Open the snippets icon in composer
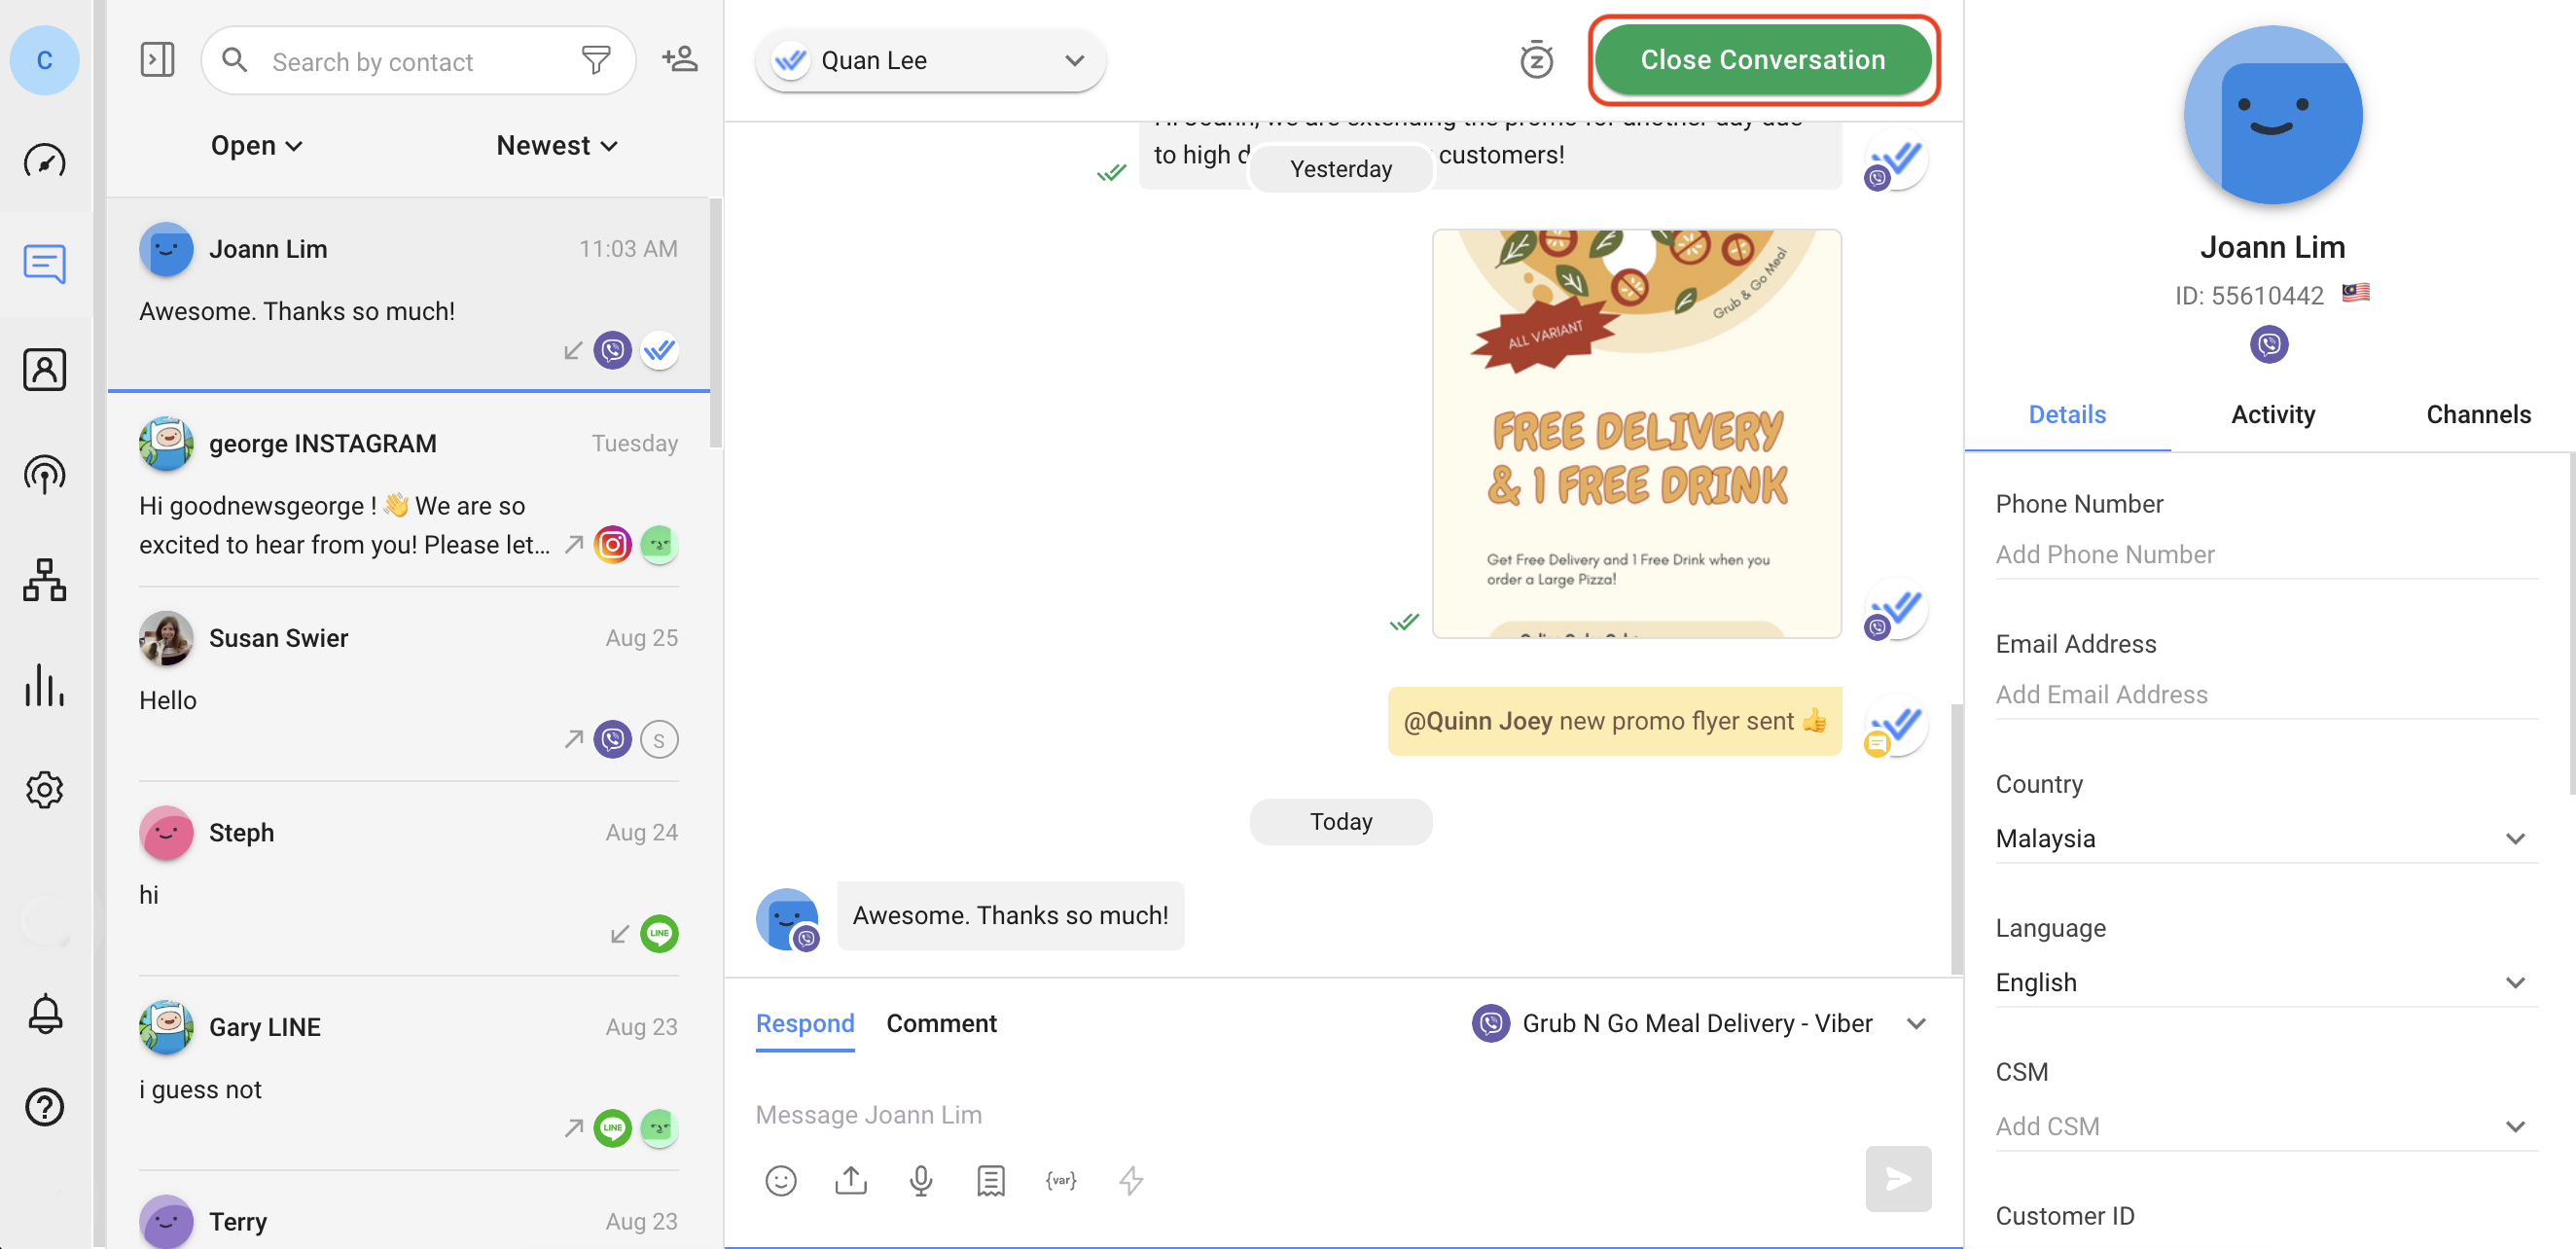Image resolution: width=2576 pixels, height=1249 pixels. (990, 1180)
